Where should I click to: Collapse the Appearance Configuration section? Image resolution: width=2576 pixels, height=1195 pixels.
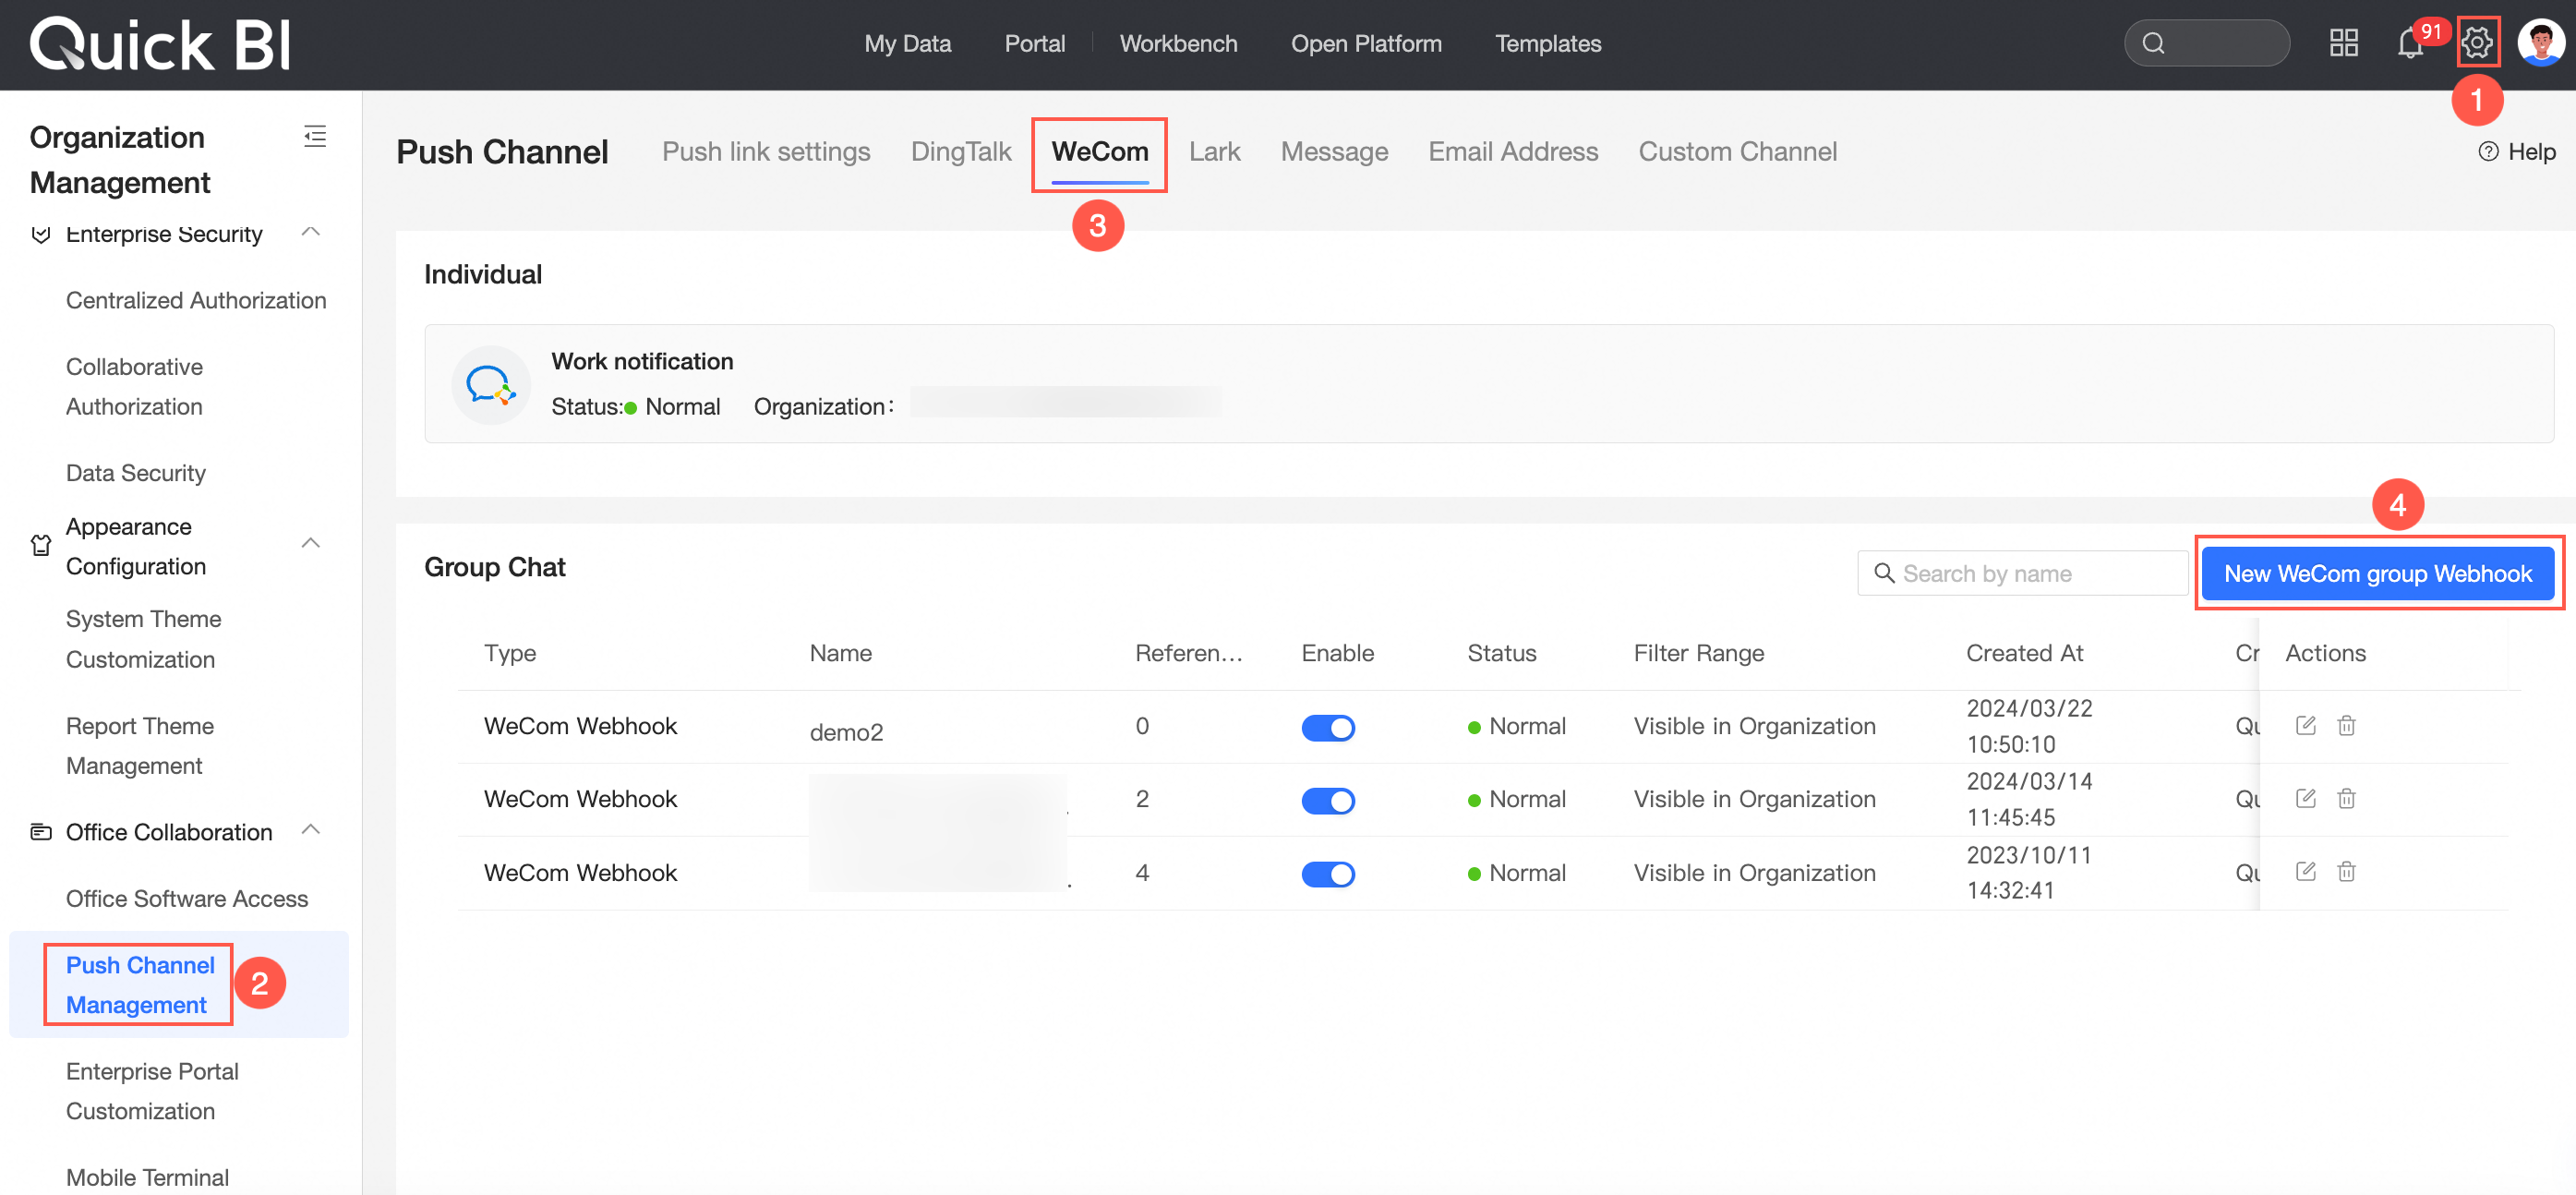click(311, 544)
